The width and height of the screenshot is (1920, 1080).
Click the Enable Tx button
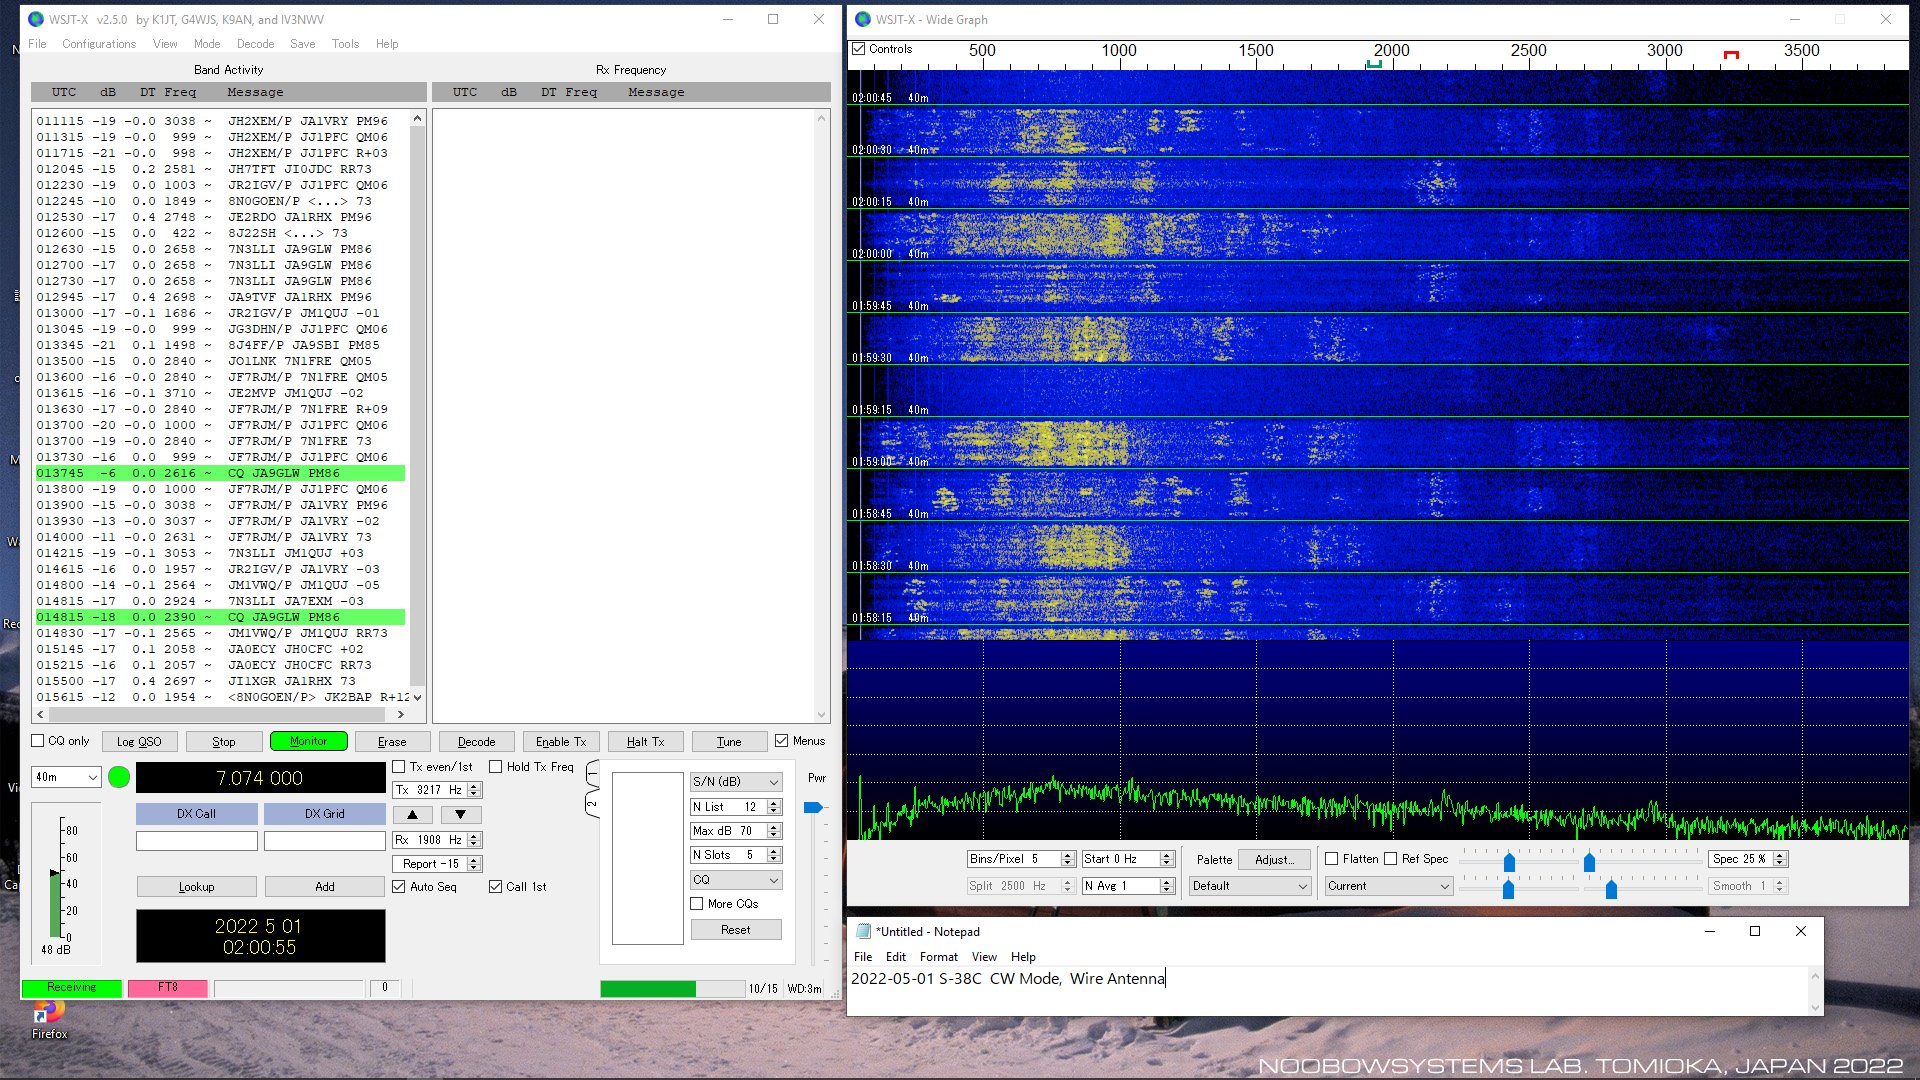pos(561,741)
